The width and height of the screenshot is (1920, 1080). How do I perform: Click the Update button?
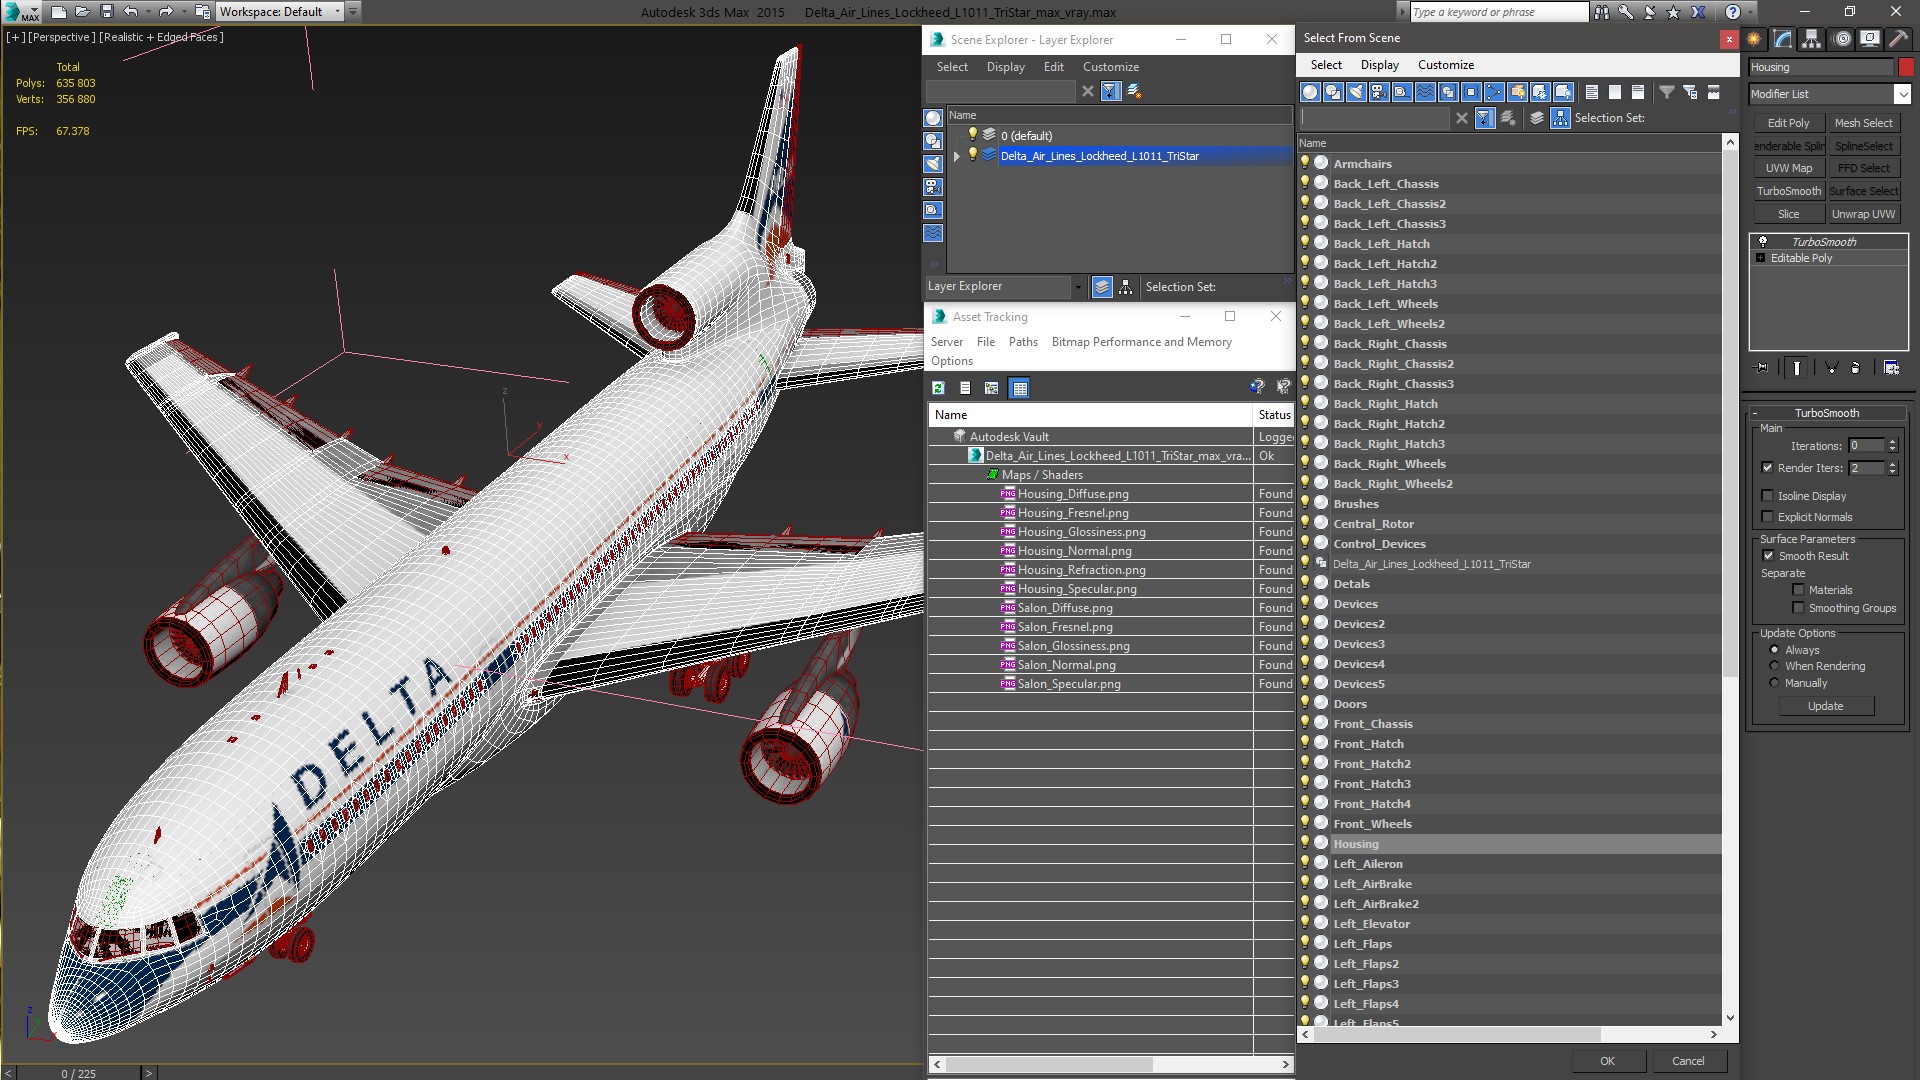(x=1825, y=706)
